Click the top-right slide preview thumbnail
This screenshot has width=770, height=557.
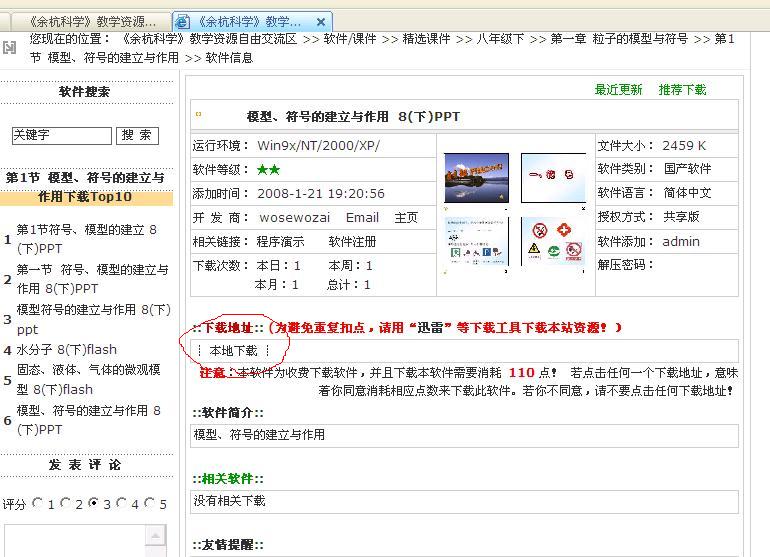[x=553, y=178]
